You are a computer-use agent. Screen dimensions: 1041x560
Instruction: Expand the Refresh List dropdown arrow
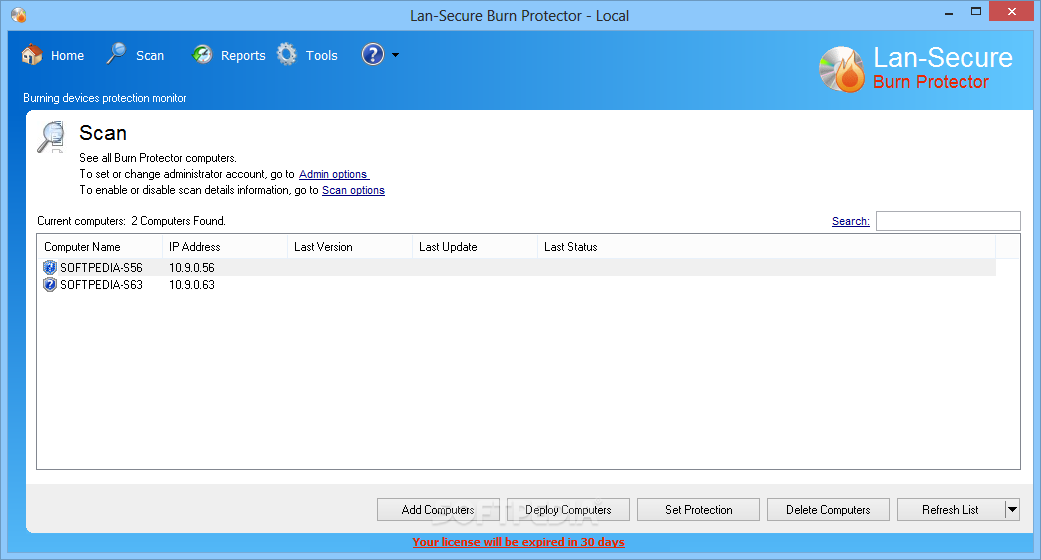coord(1012,510)
